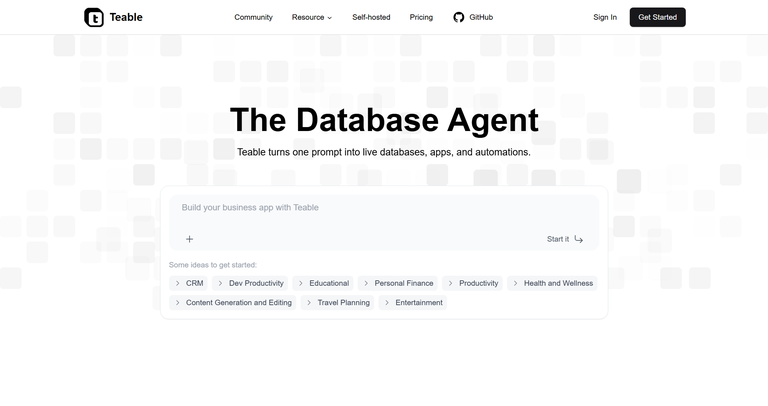
Task: Click the chevron icon beside Educational
Action: coord(301,283)
